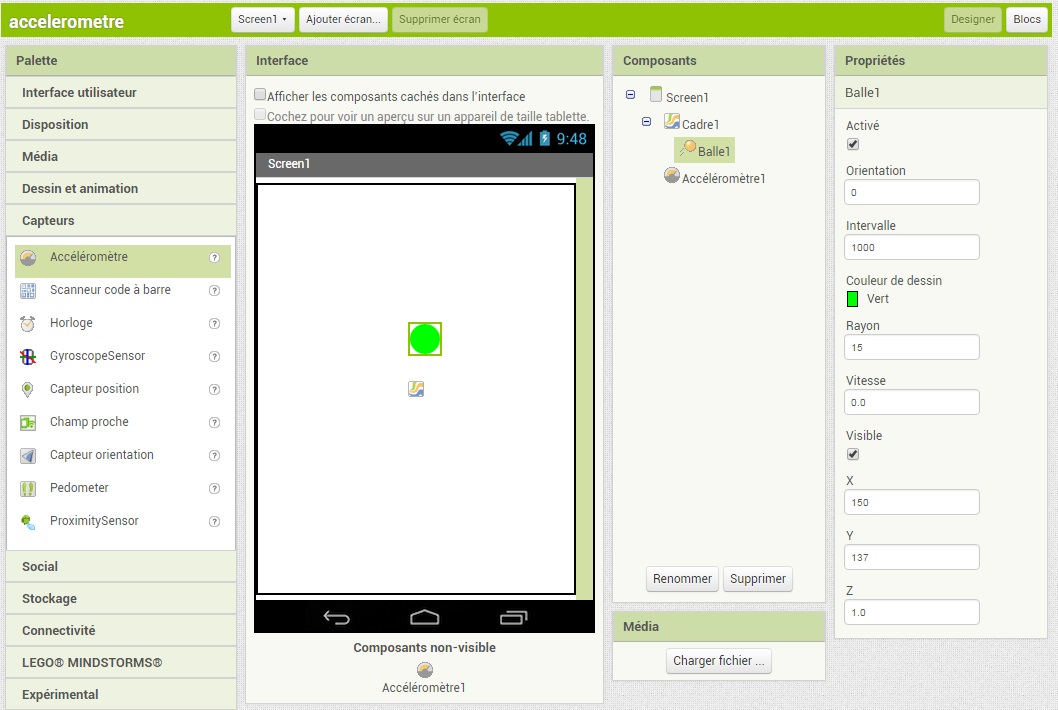This screenshot has height=710, width=1058.
Task: Uncheck the Visible checkbox
Action: click(x=853, y=454)
